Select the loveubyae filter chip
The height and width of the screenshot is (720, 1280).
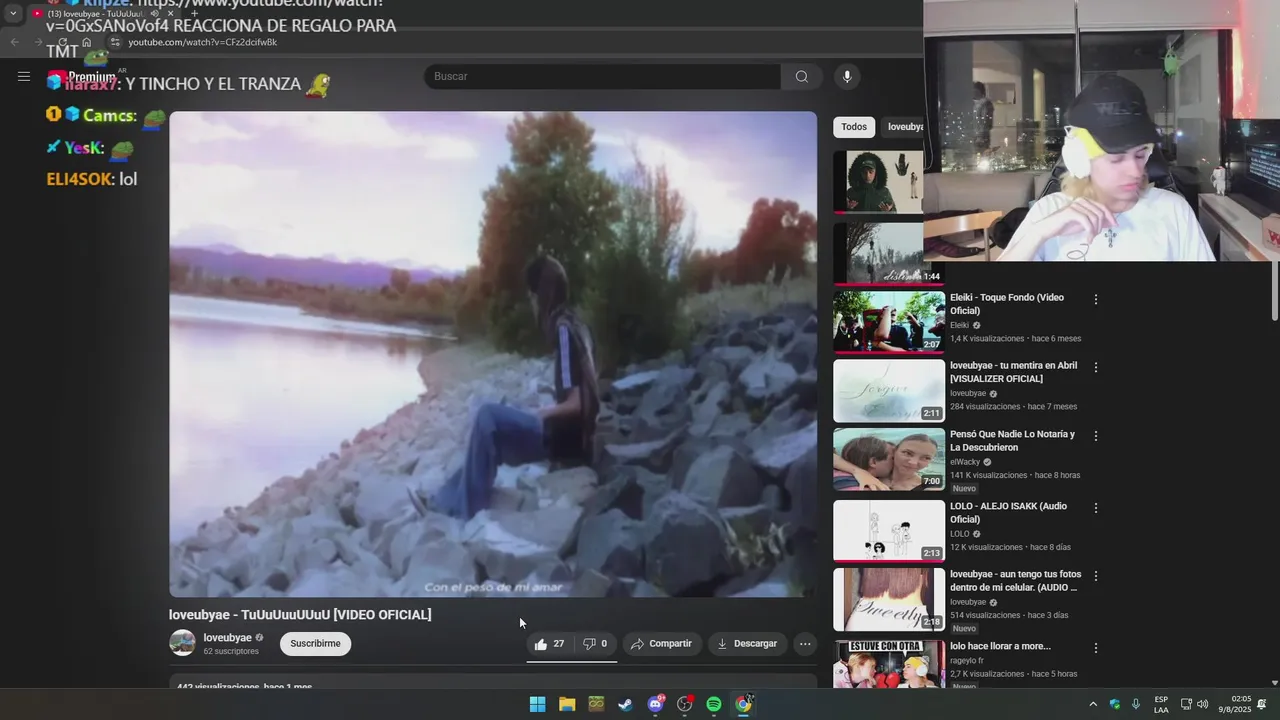click(x=904, y=127)
